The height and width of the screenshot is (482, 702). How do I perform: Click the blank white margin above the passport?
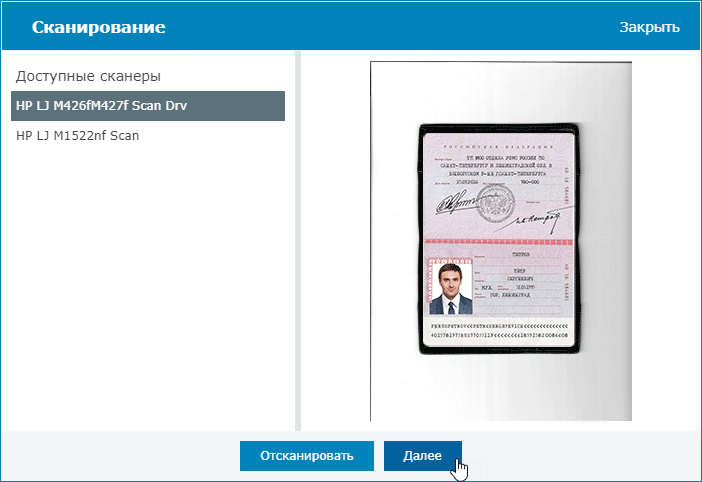click(x=499, y=92)
